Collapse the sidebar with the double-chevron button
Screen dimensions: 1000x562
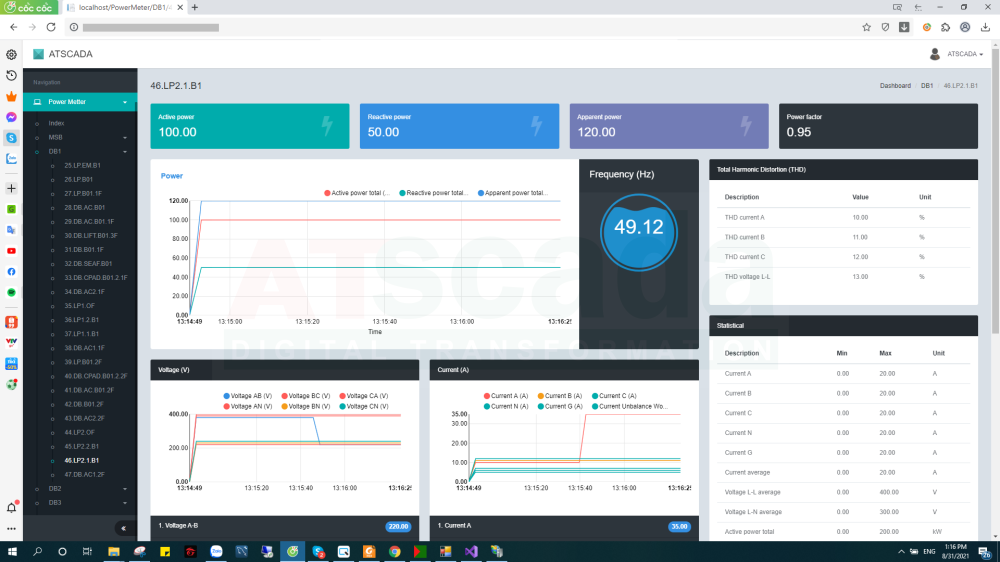[x=123, y=528]
